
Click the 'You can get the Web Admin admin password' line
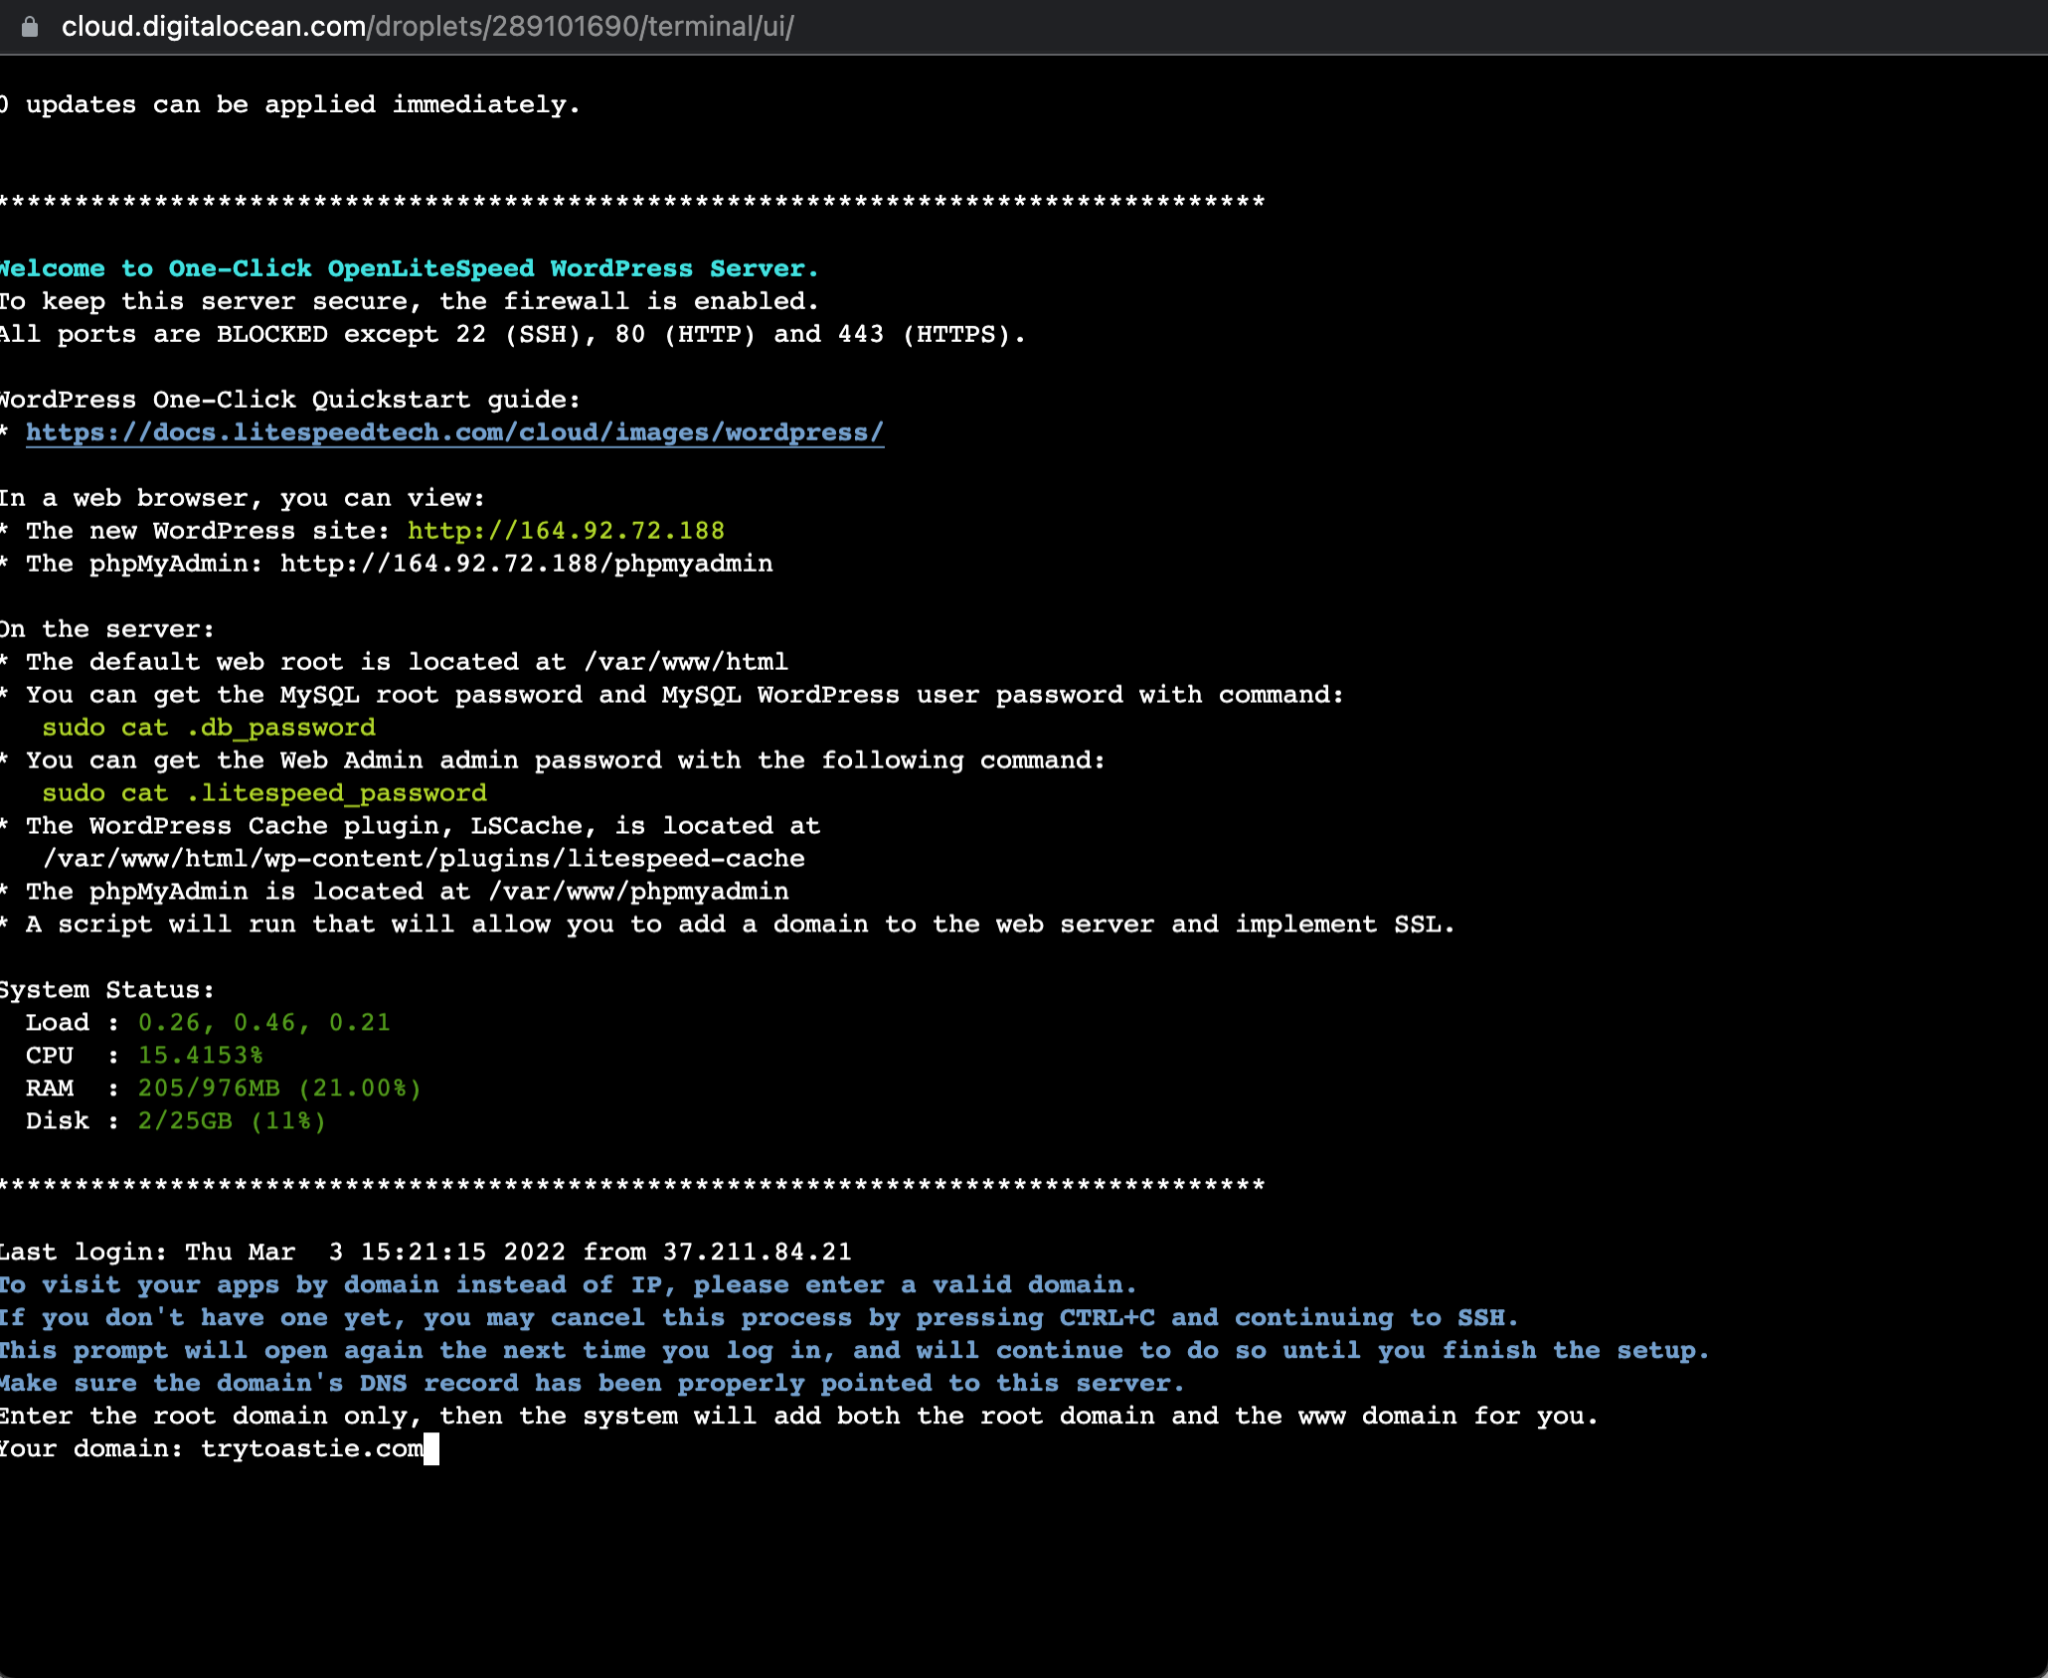(x=553, y=761)
